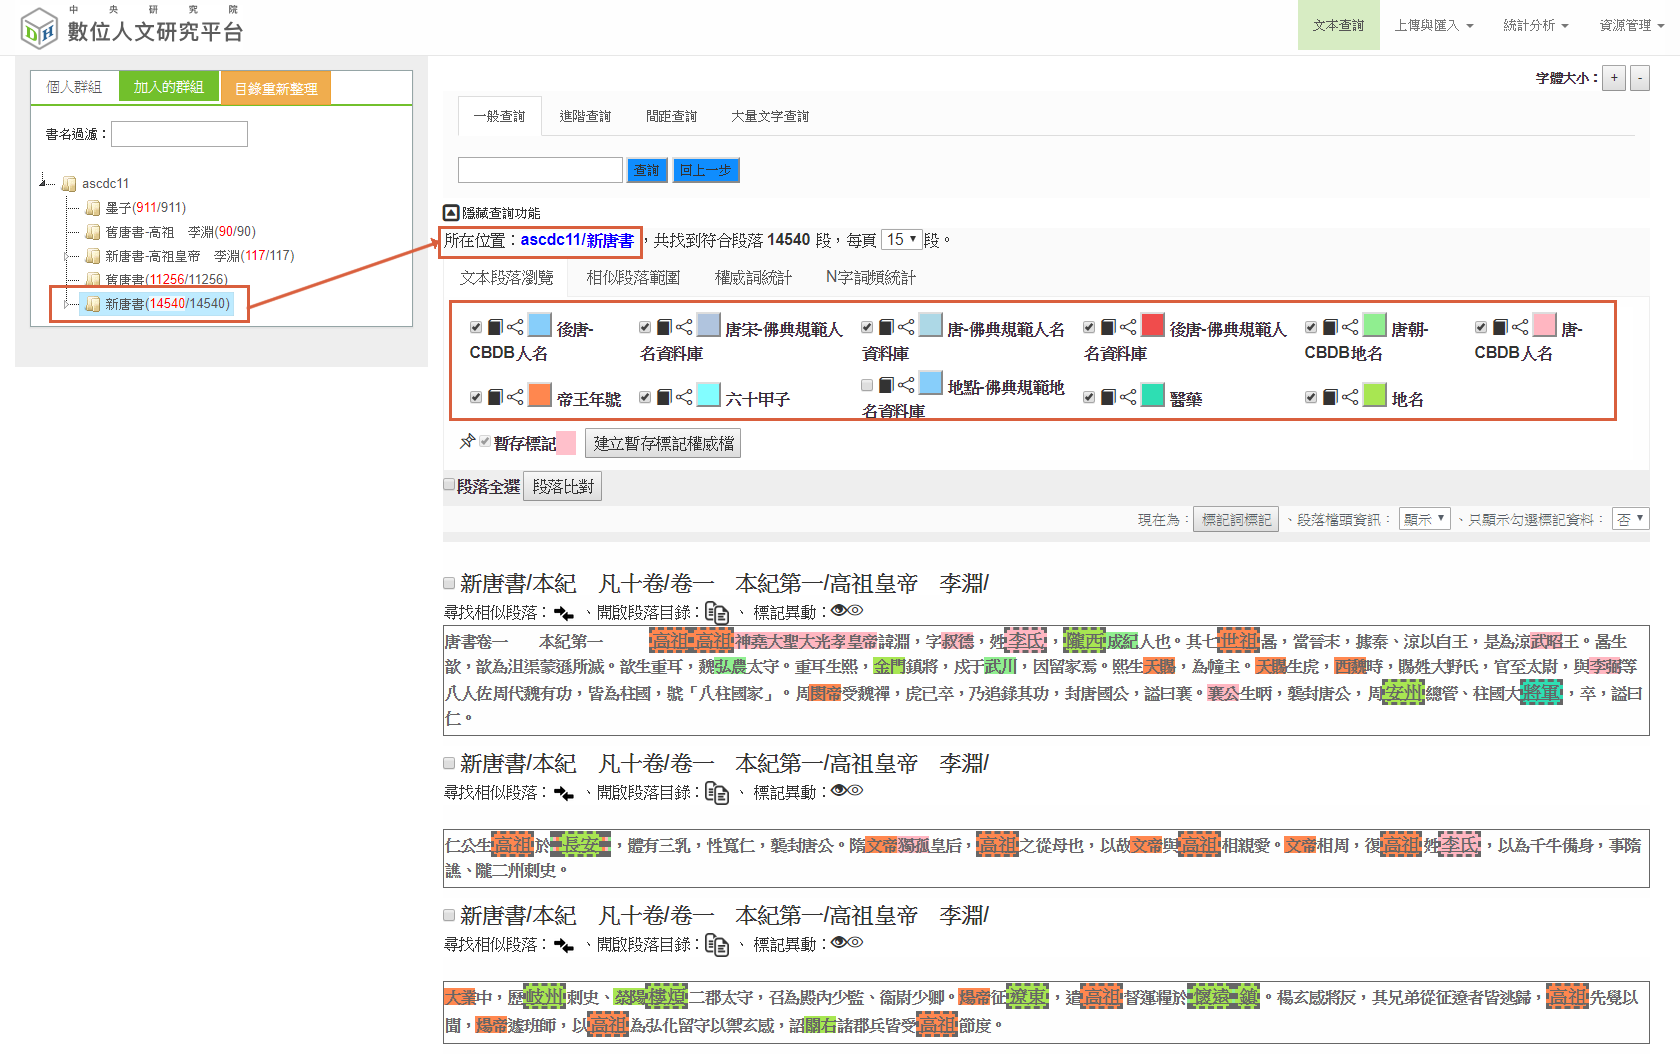Click share icon beside 帝王年號 tag
This screenshot has width=1680, height=1058.
click(x=515, y=397)
